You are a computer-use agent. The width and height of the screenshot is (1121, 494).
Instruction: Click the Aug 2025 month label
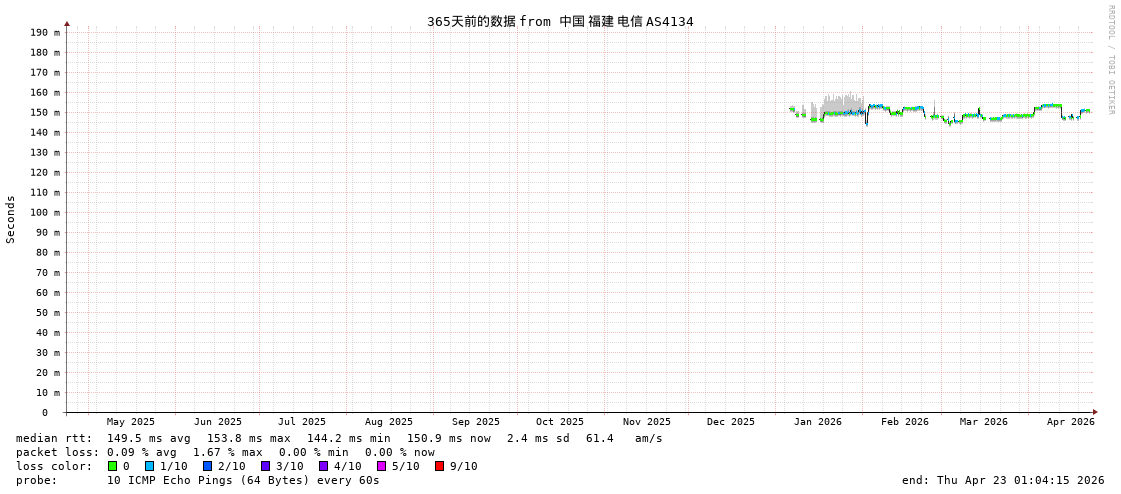(388, 422)
